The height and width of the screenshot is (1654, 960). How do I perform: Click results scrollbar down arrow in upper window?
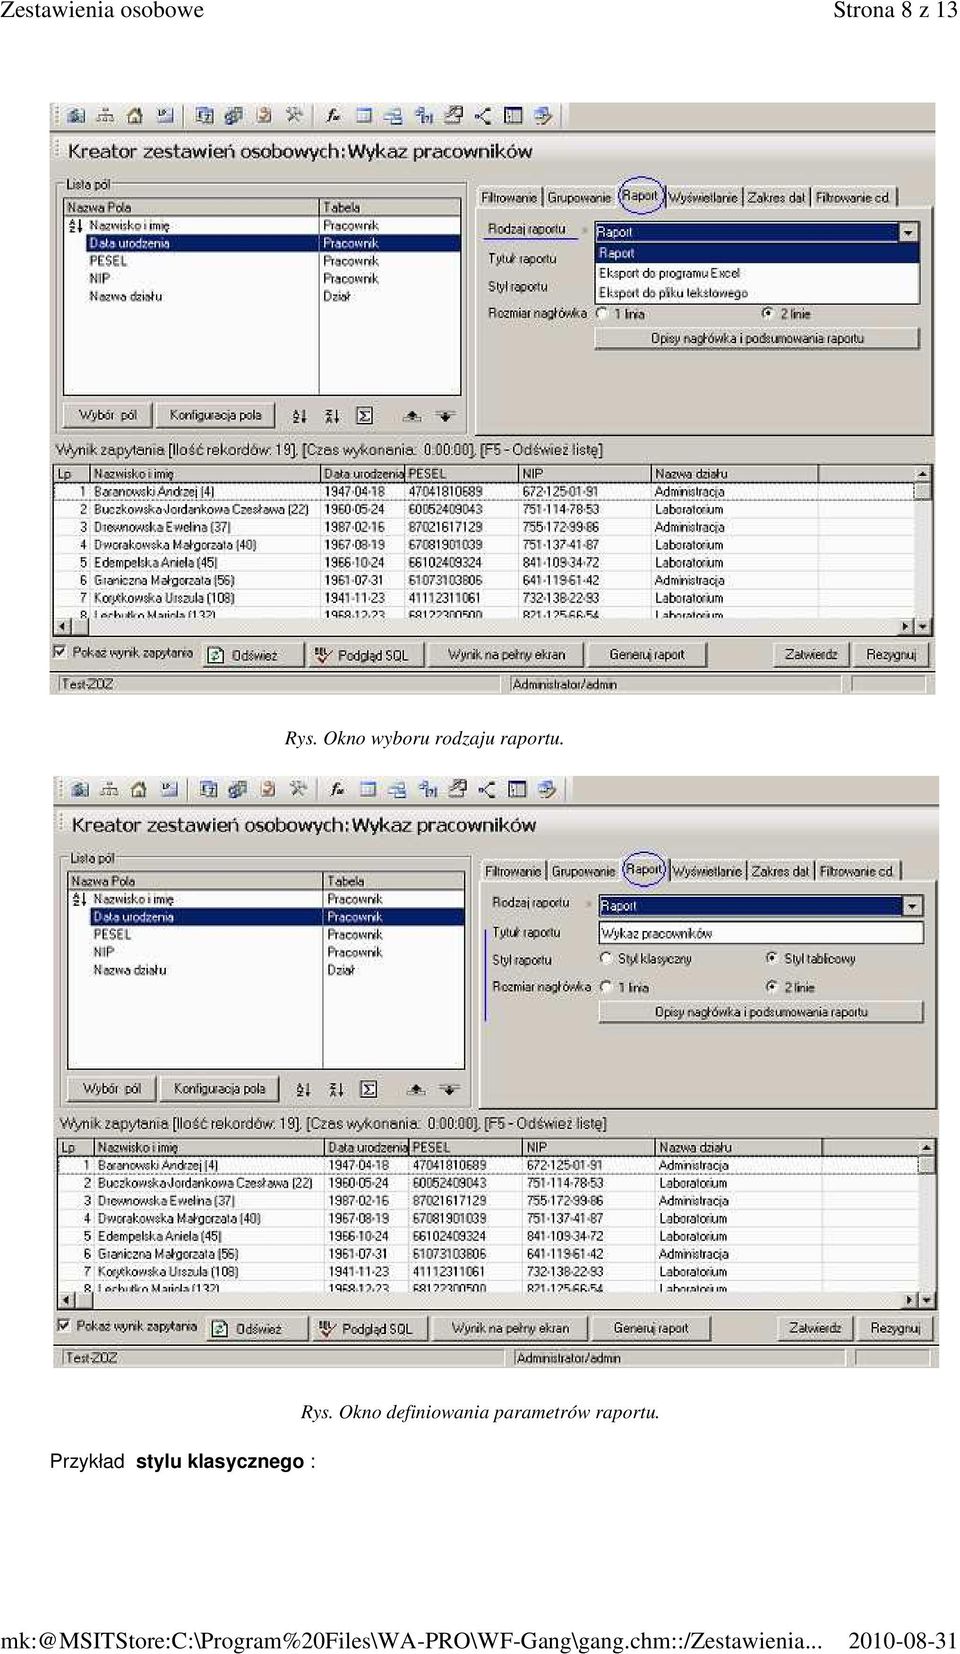[x=924, y=626]
